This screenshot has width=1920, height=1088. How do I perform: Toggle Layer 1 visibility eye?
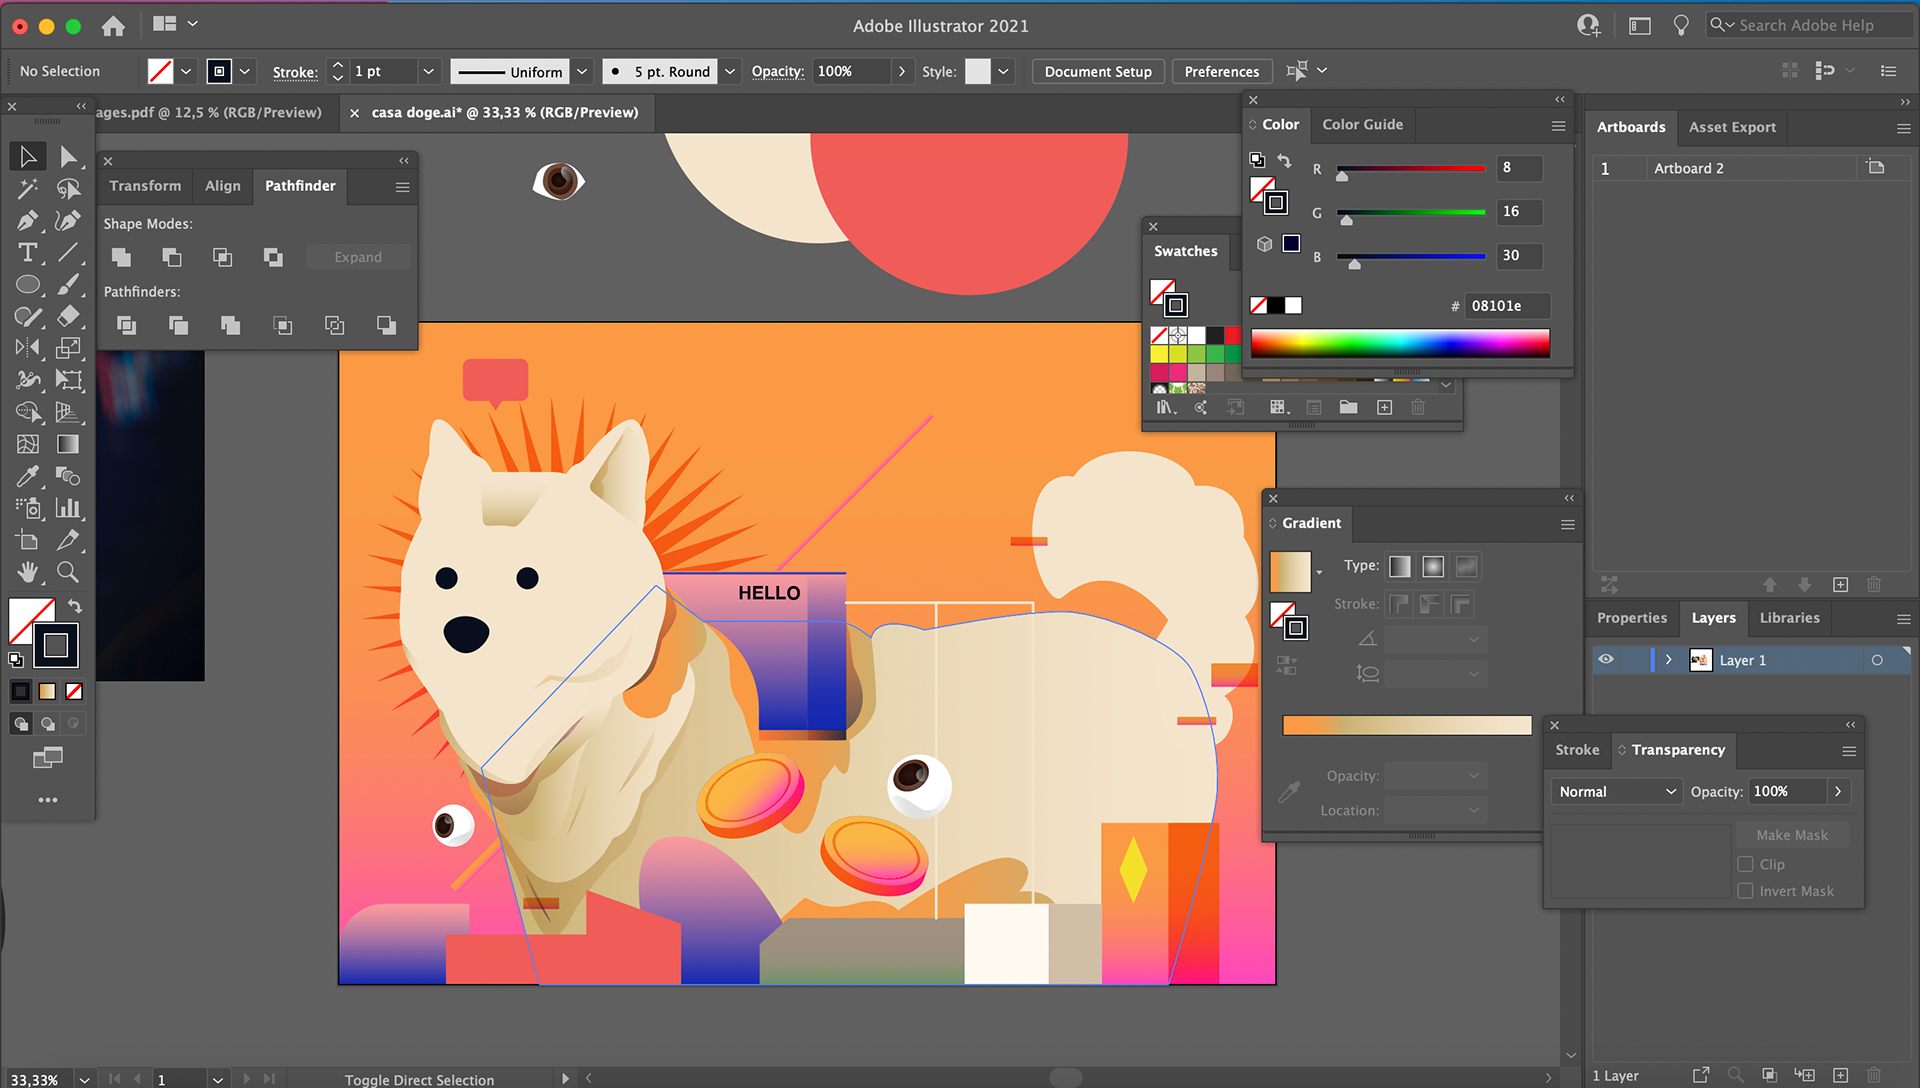[x=1606, y=660]
